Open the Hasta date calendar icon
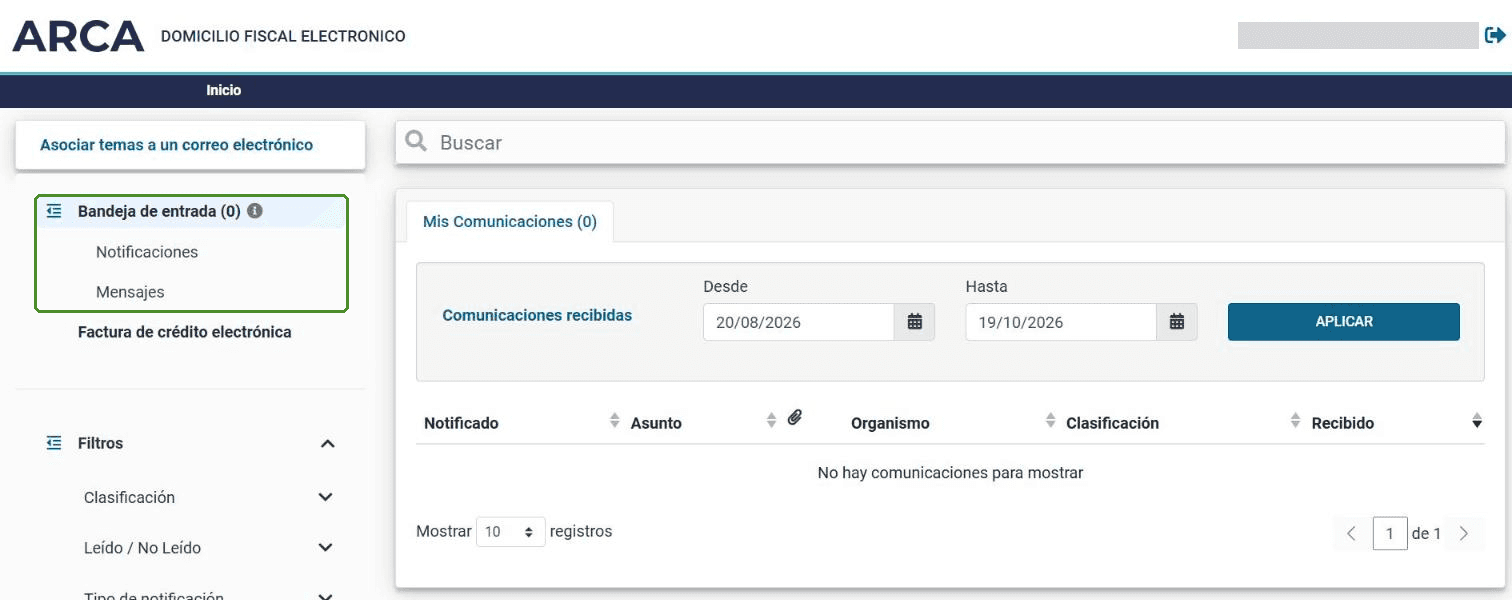The width and height of the screenshot is (1512, 600). [x=1177, y=322]
